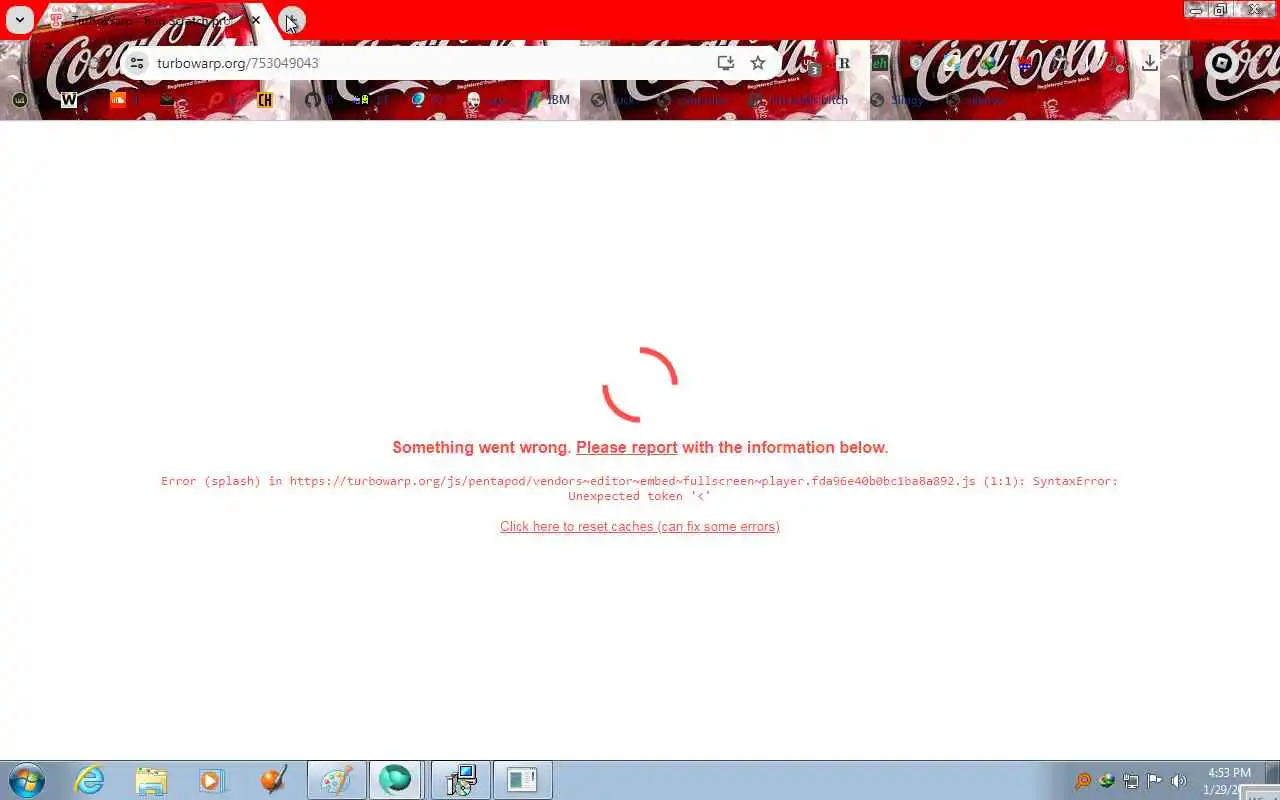Click the 'Please report' link

pos(627,447)
